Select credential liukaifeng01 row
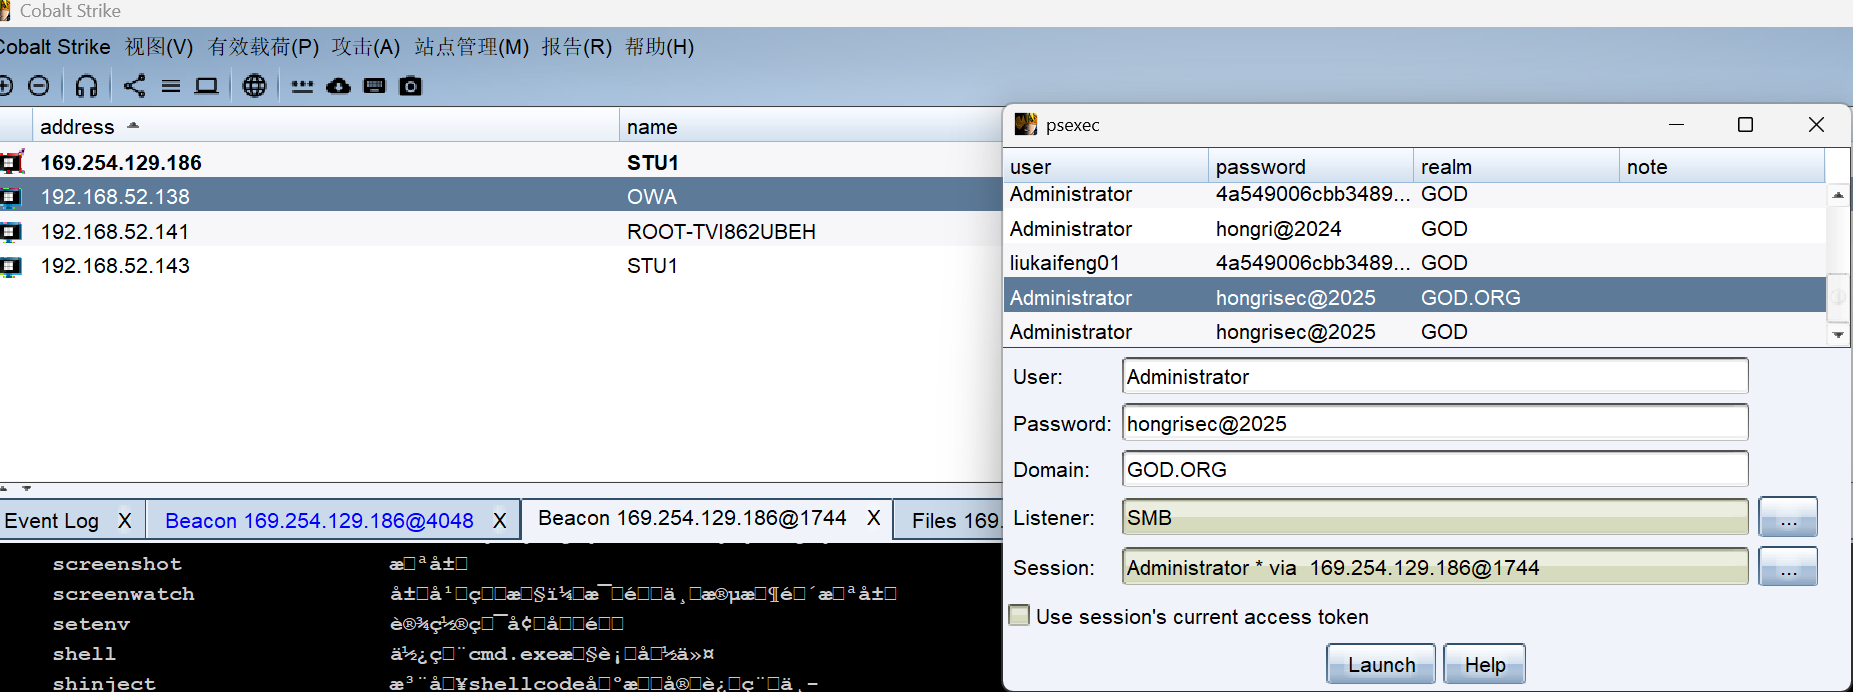This screenshot has width=1853, height=692. [x=1414, y=263]
